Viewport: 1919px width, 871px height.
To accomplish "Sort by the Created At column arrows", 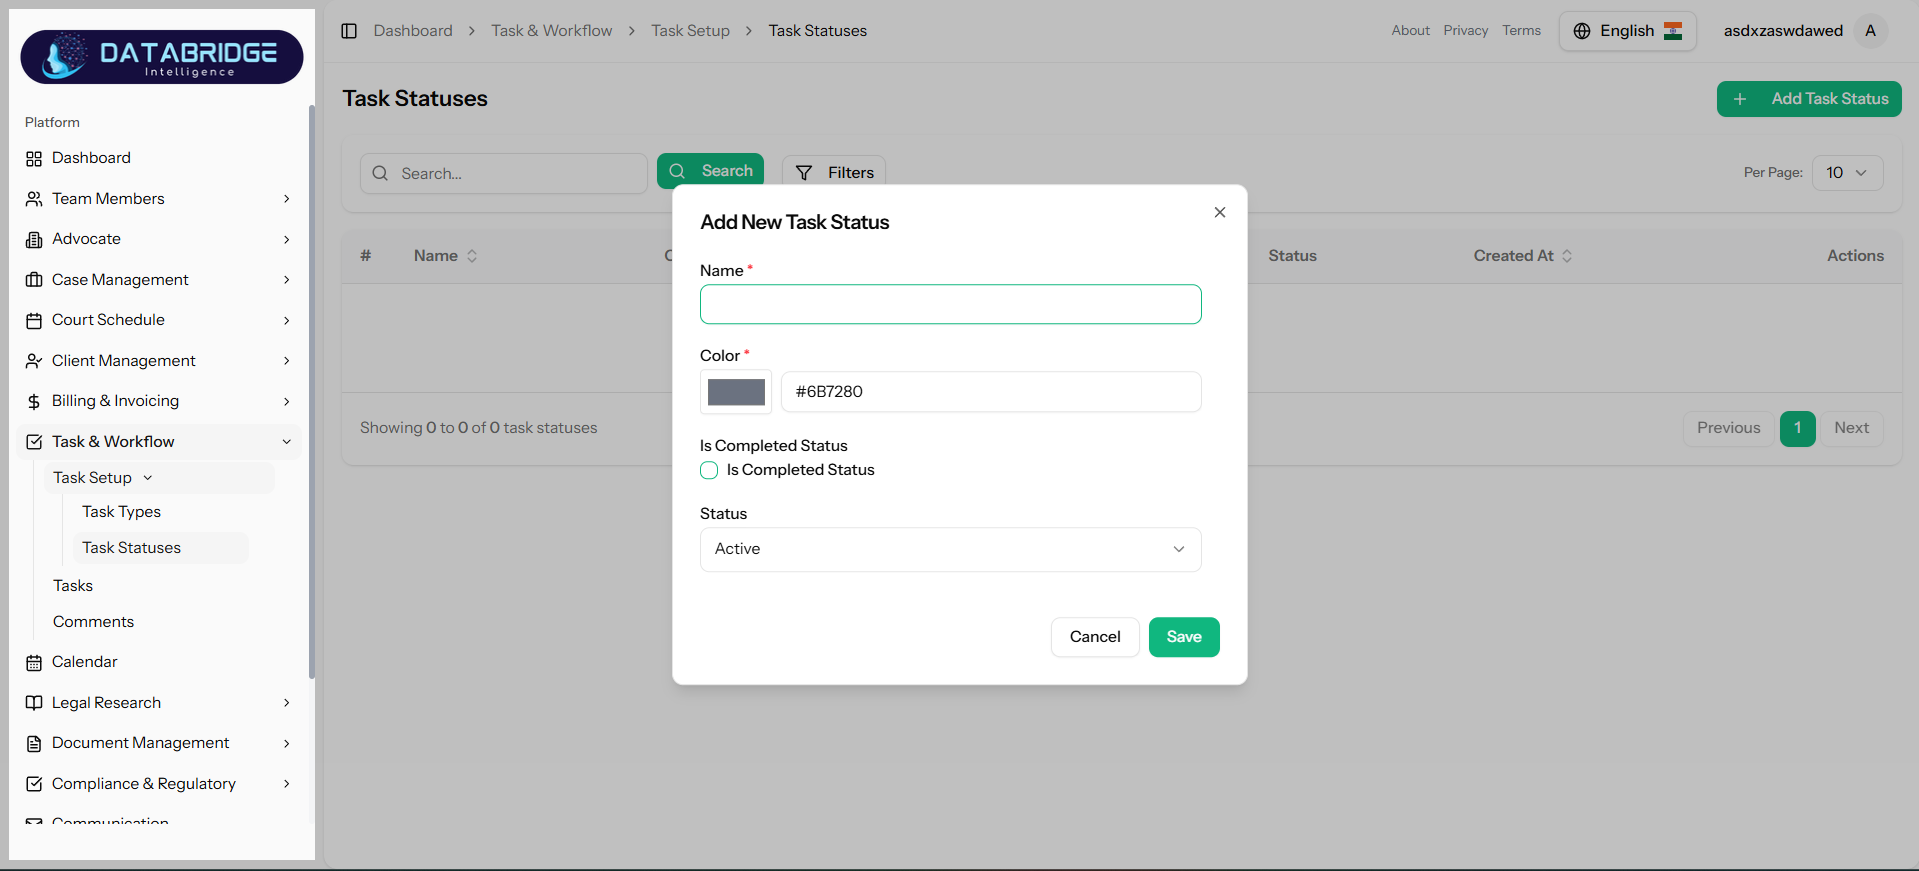I will click(x=1567, y=256).
